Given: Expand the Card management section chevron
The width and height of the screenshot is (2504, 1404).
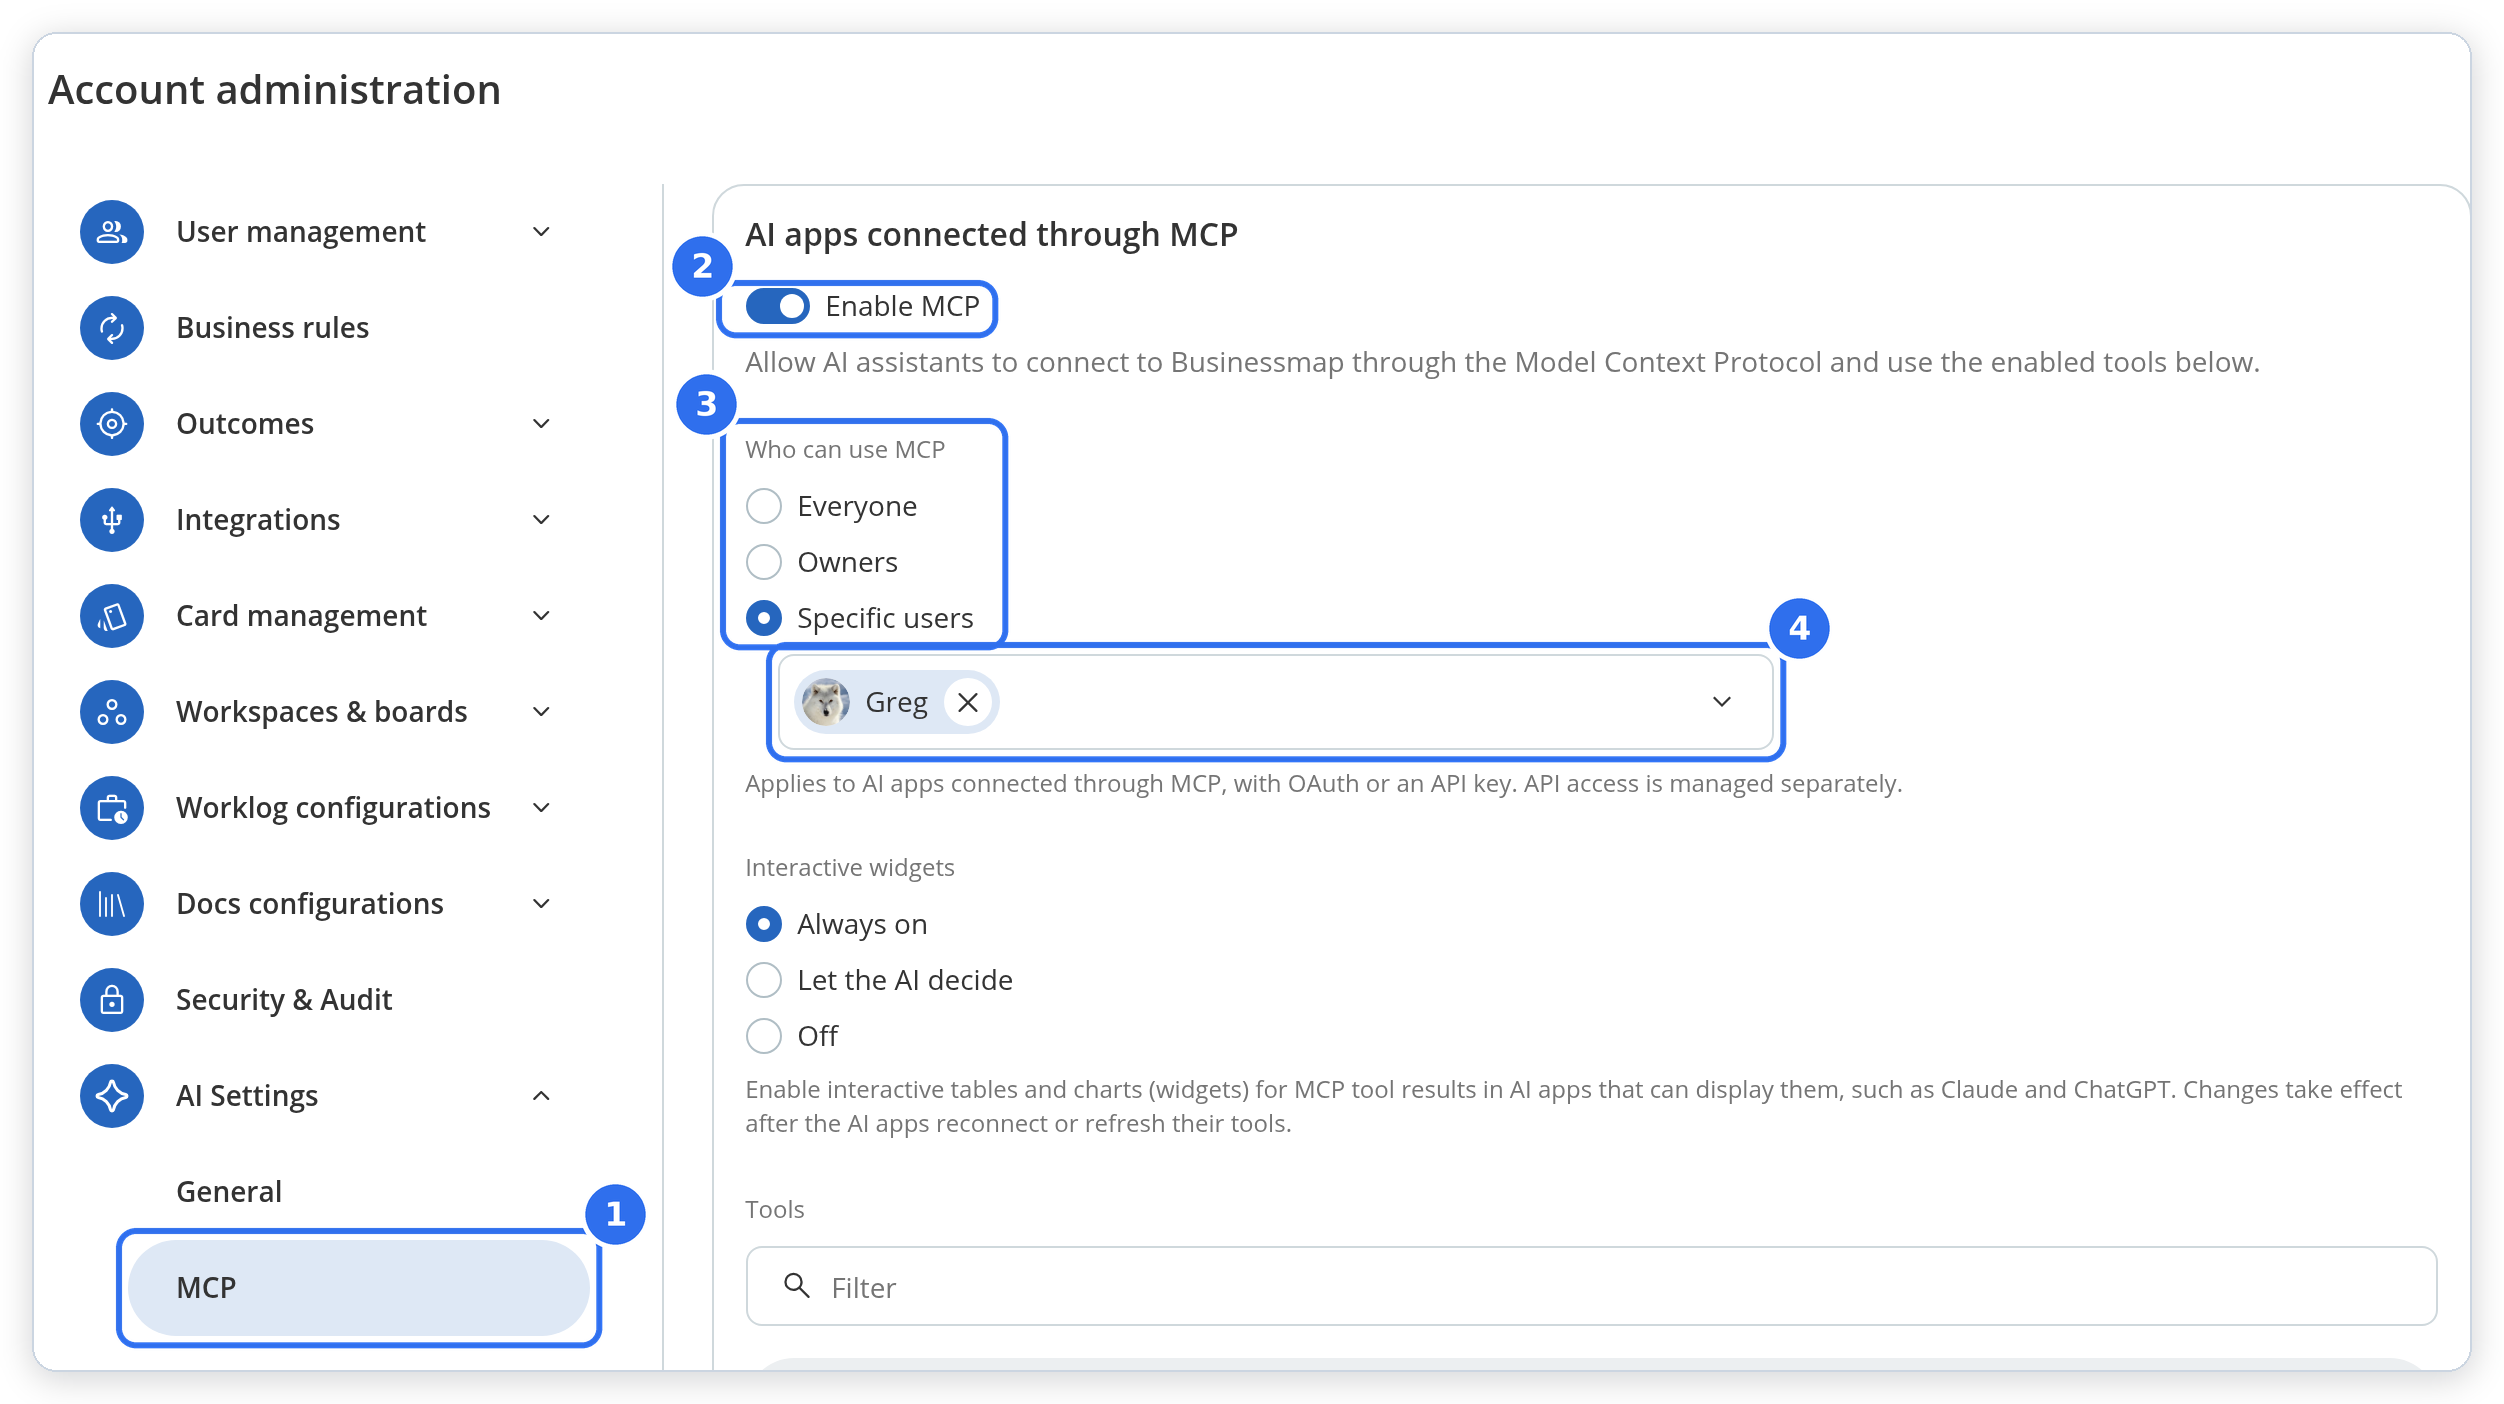Looking at the screenshot, I should 541,616.
